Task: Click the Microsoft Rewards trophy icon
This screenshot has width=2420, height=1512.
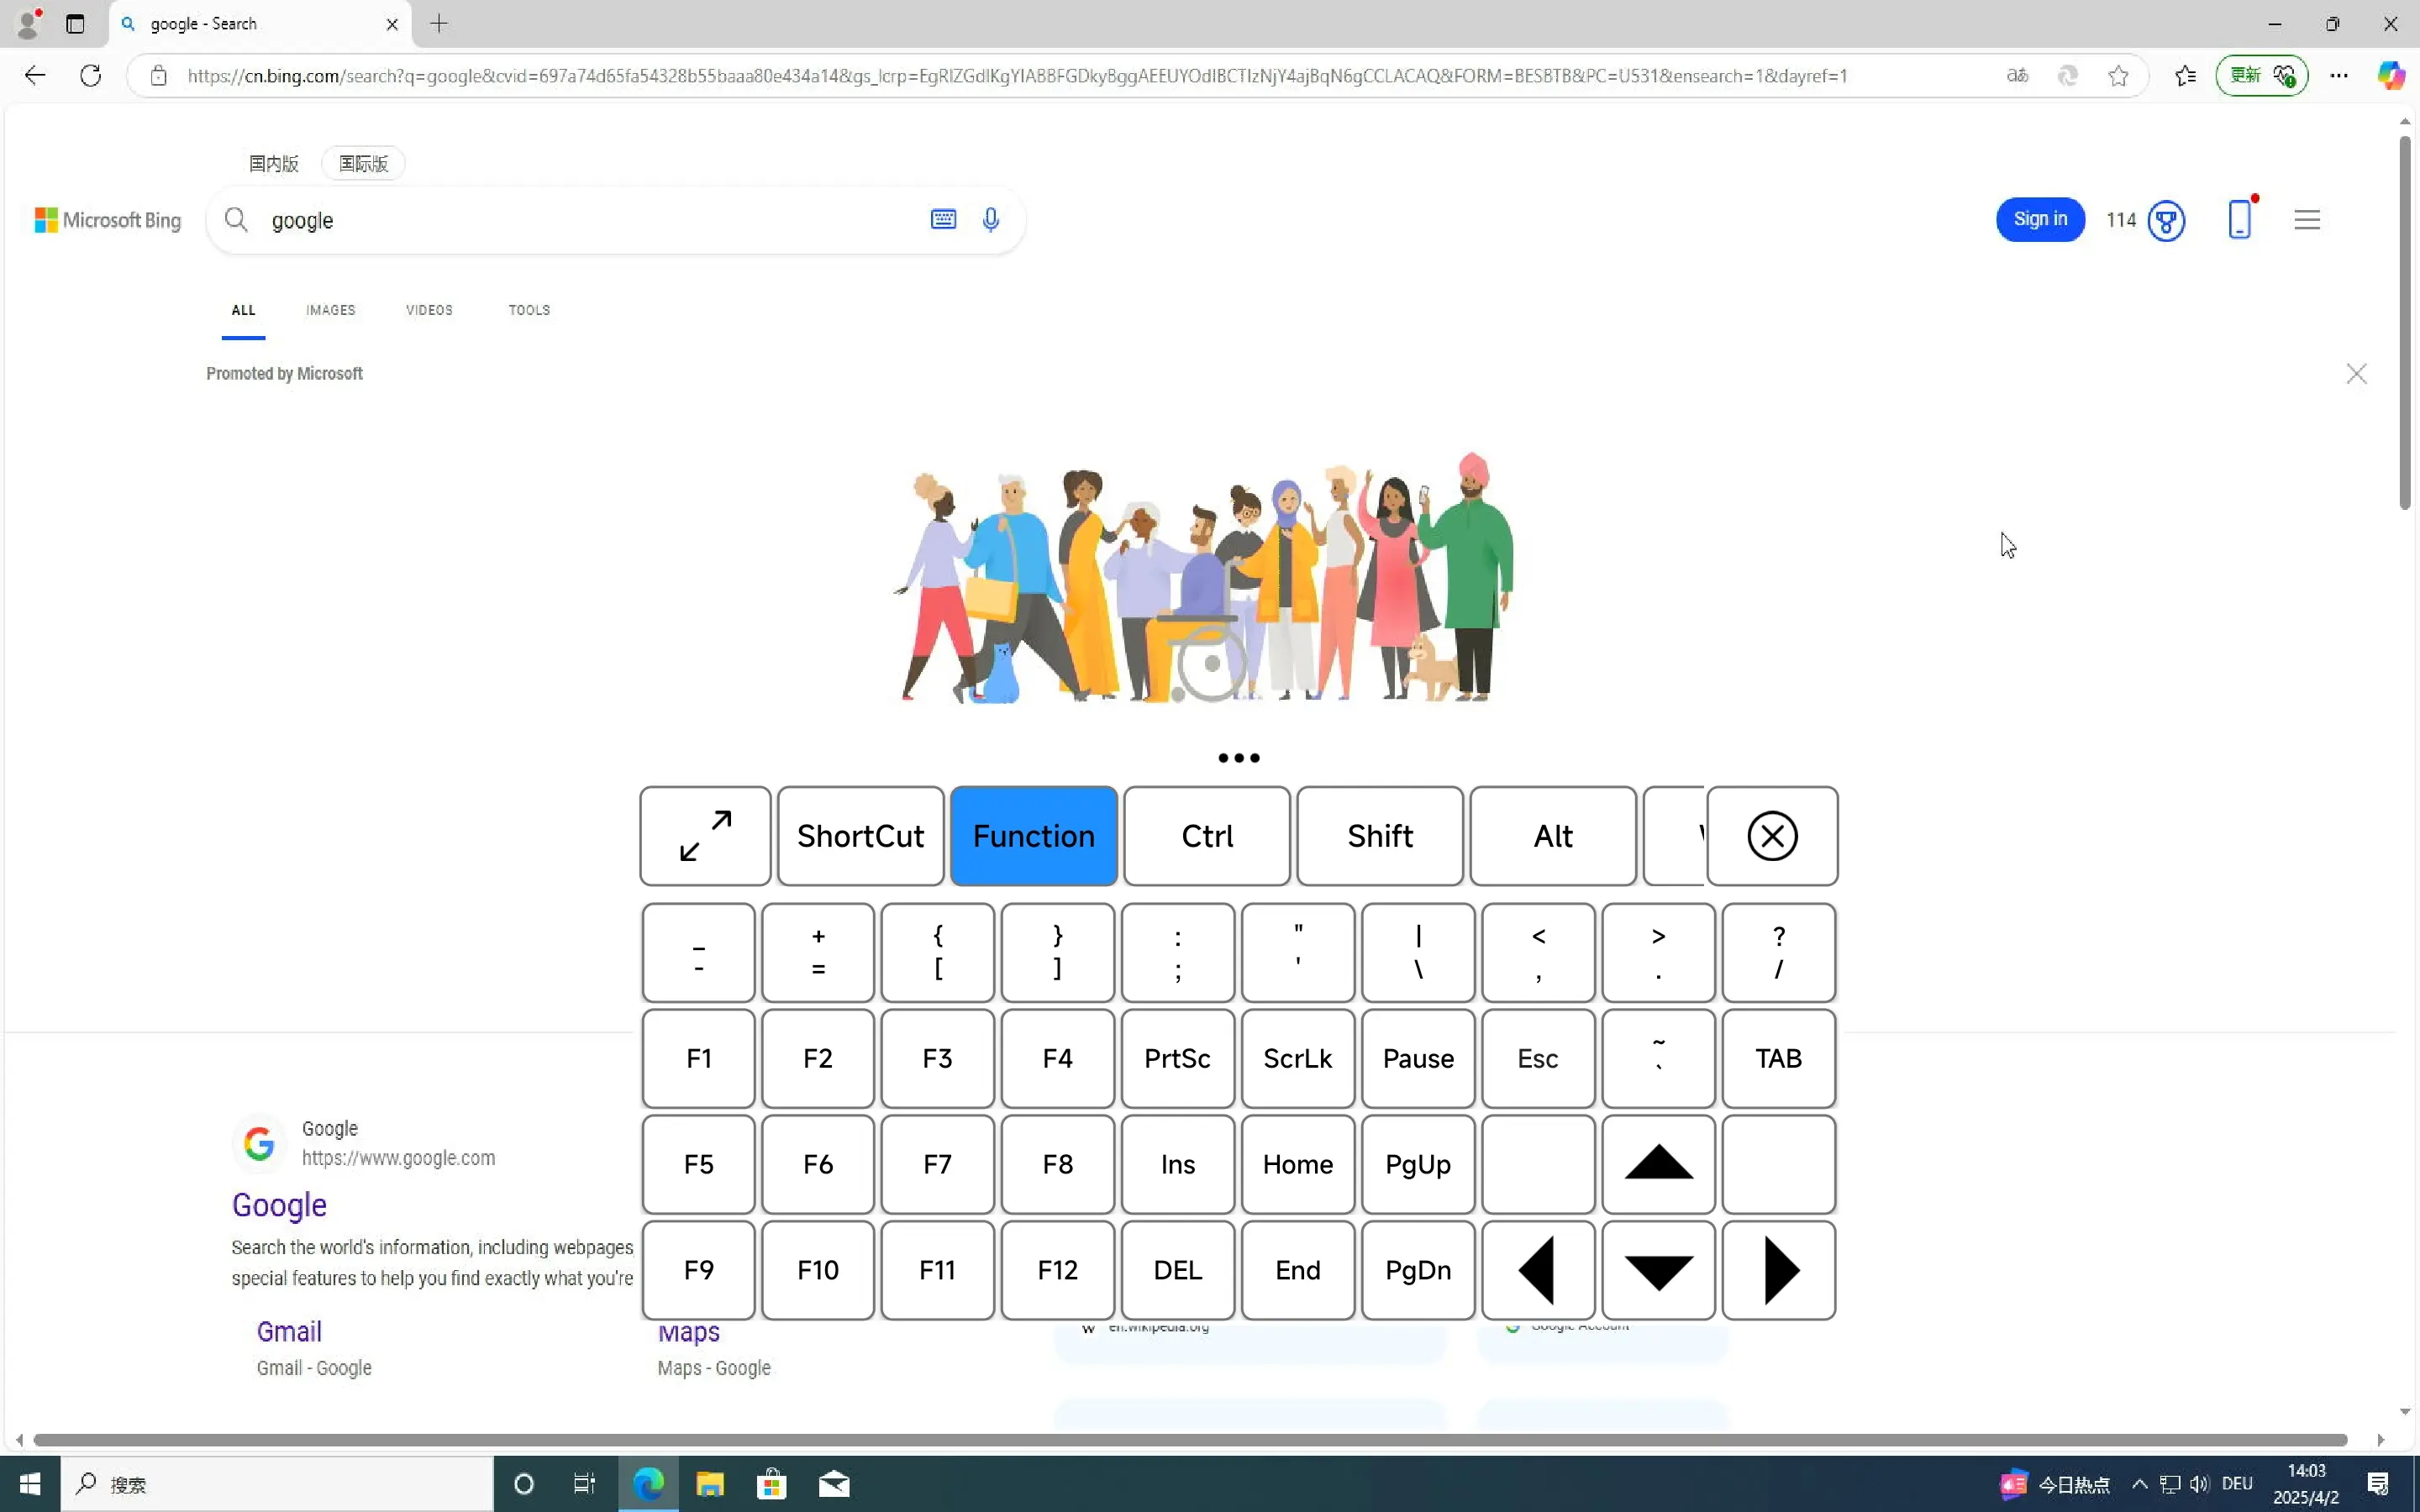Action: coord(2166,221)
